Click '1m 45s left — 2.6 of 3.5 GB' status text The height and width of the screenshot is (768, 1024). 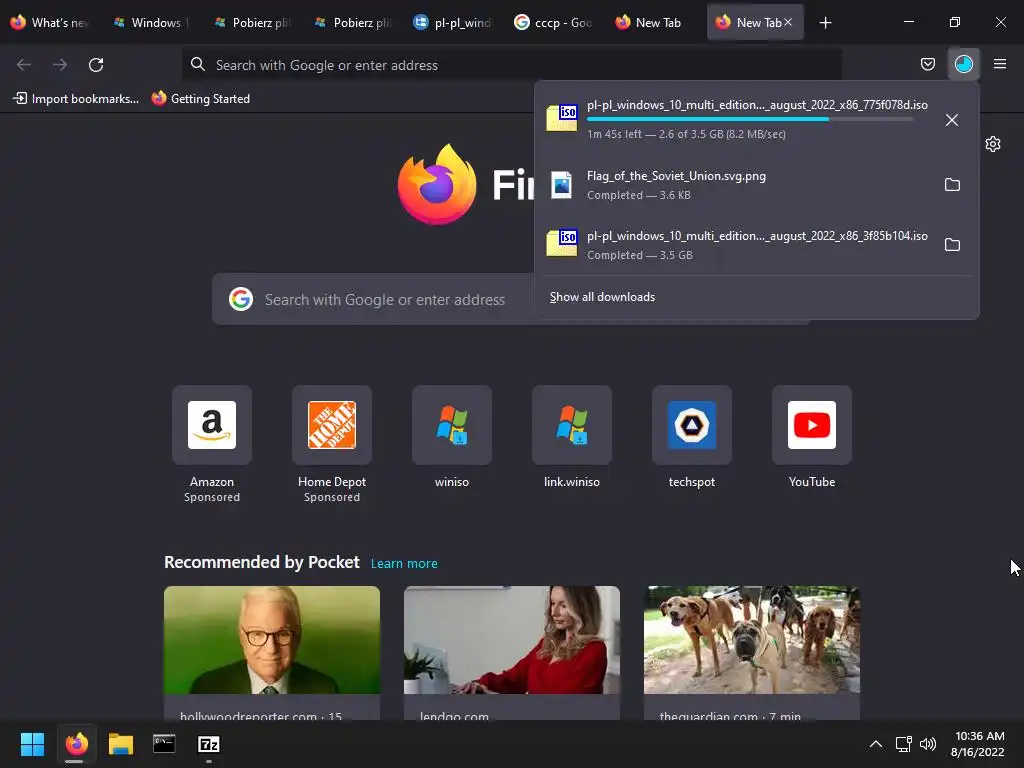[x=686, y=135]
